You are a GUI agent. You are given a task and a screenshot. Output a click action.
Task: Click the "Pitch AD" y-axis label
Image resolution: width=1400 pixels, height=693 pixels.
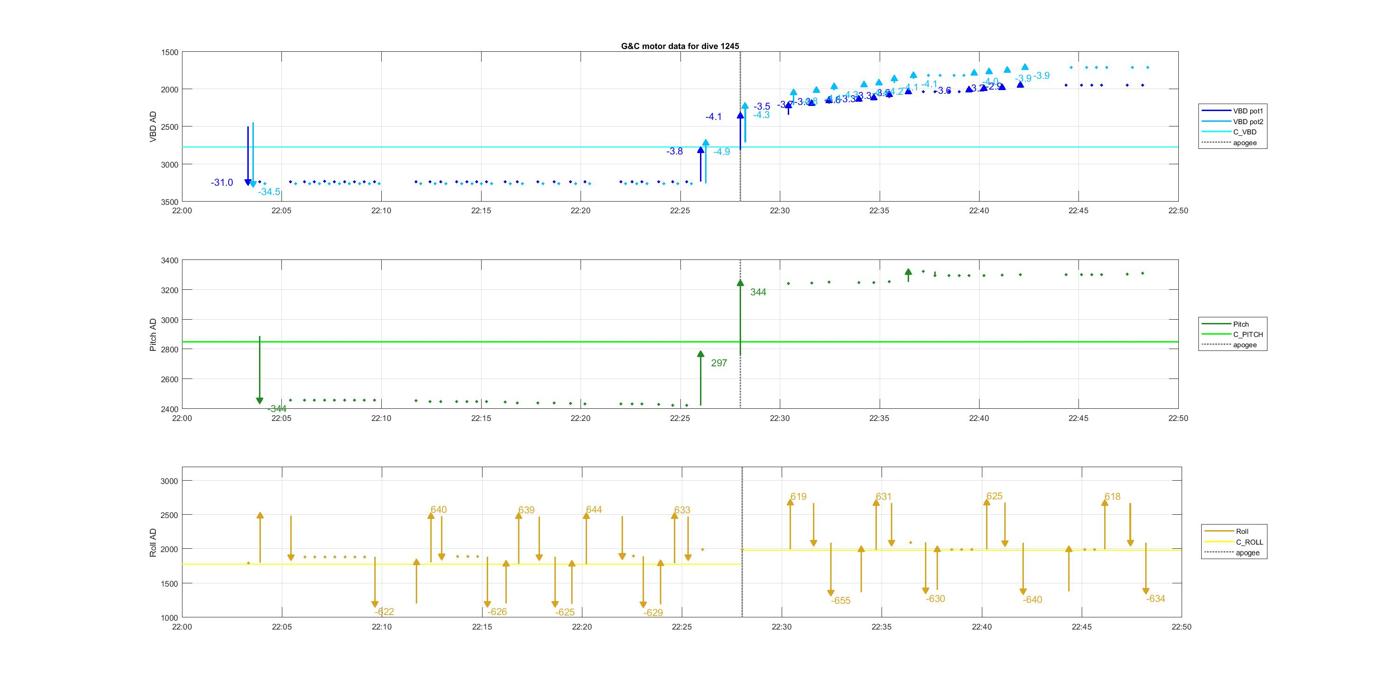click(153, 335)
